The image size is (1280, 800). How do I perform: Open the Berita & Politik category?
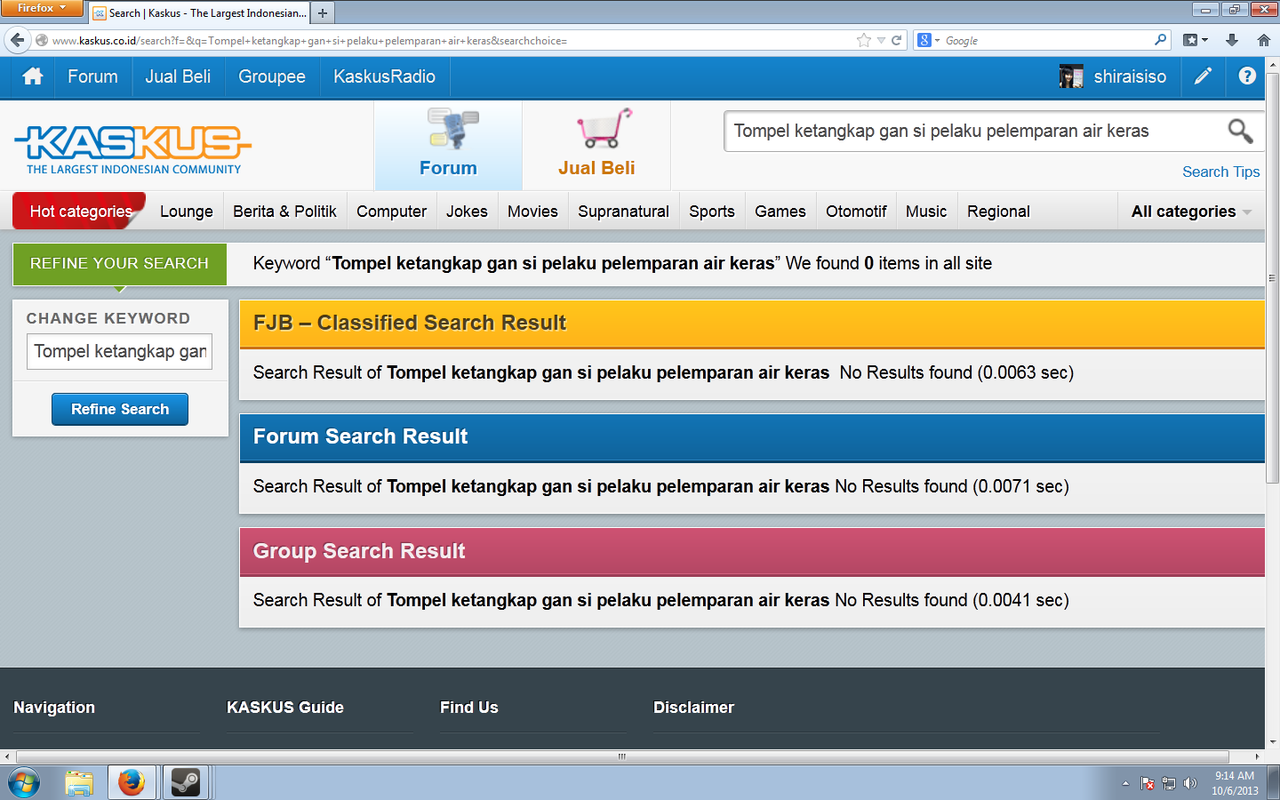click(285, 211)
